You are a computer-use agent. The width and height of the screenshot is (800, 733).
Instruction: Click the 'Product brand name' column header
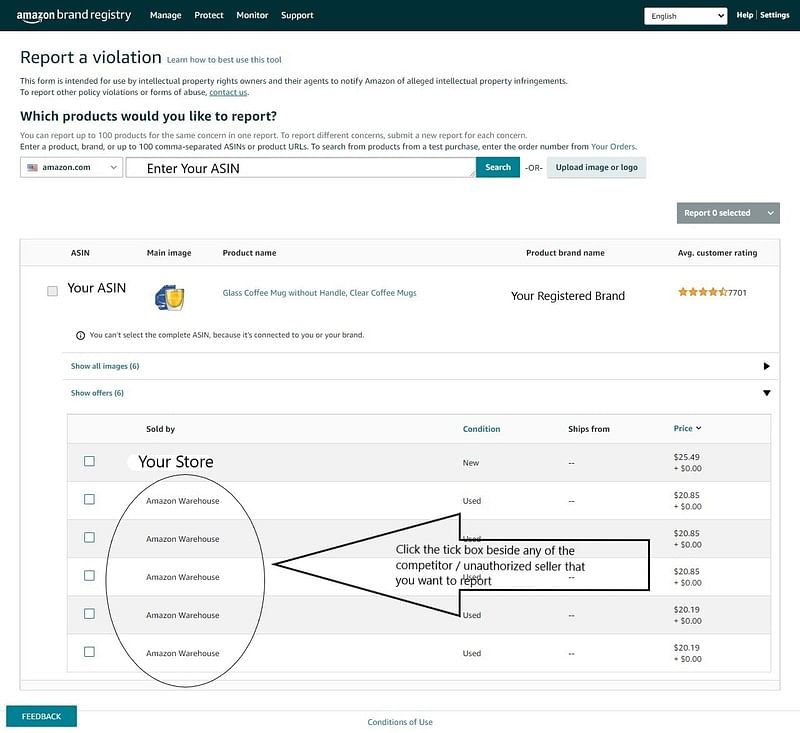pos(565,252)
